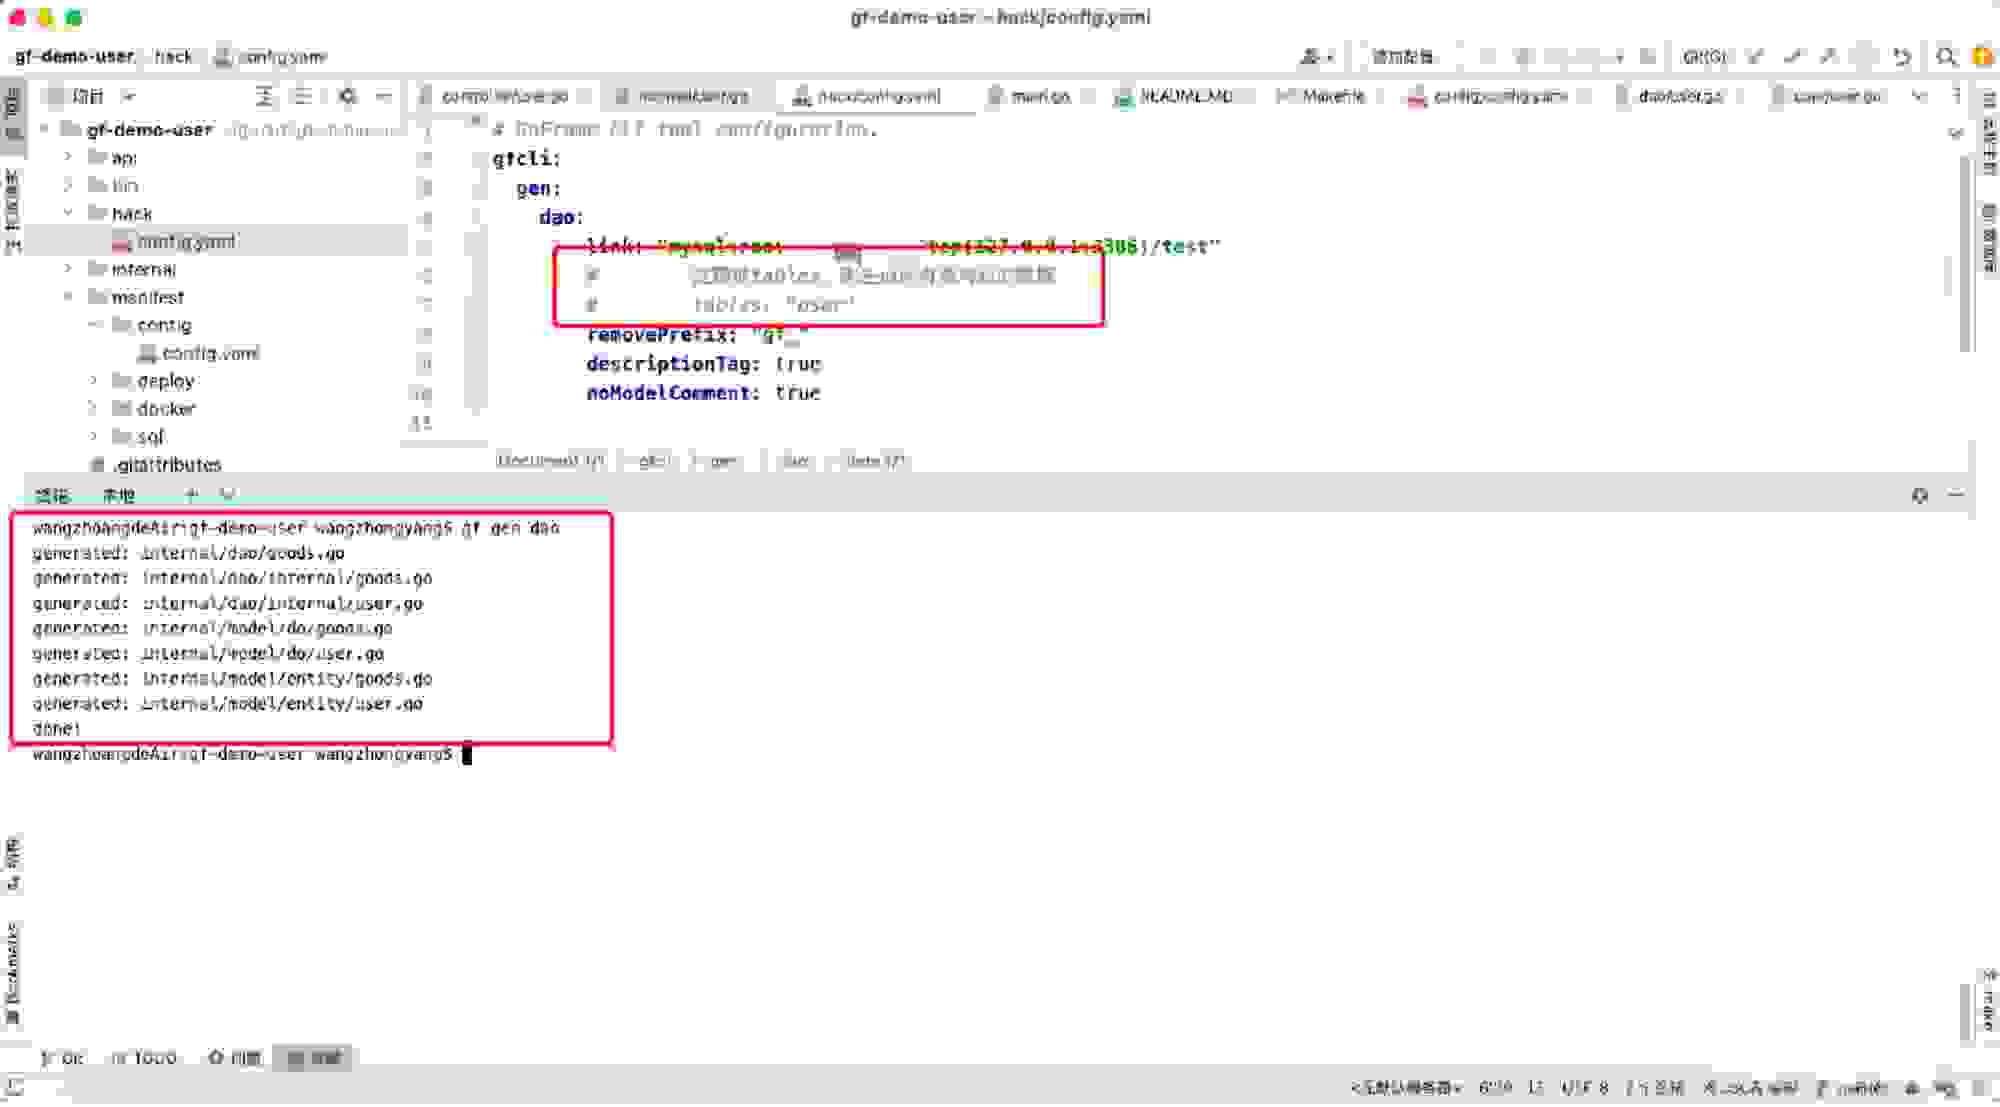The width and height of the screenshot is (2000, 1107).
Task: Click expand all icon in project panel
Action: point(264,96)
